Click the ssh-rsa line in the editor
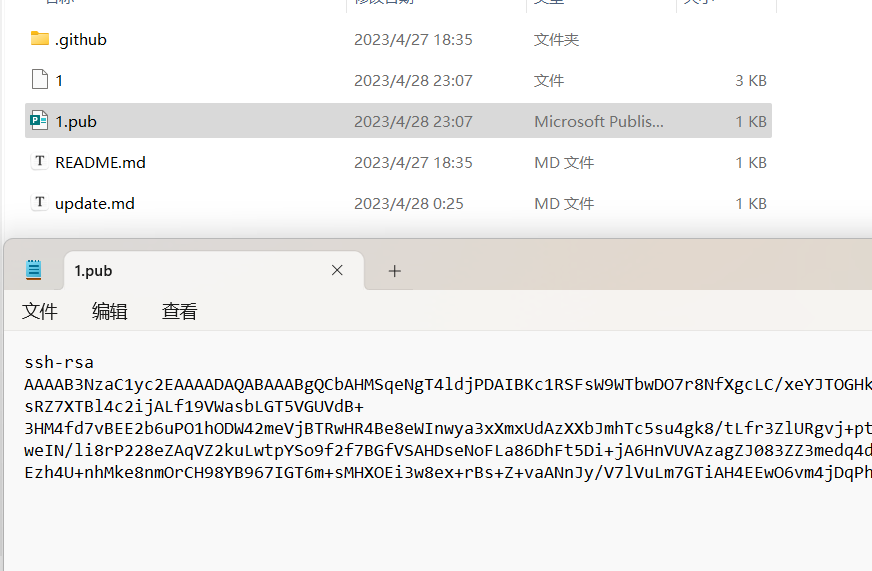 (59, 362)
